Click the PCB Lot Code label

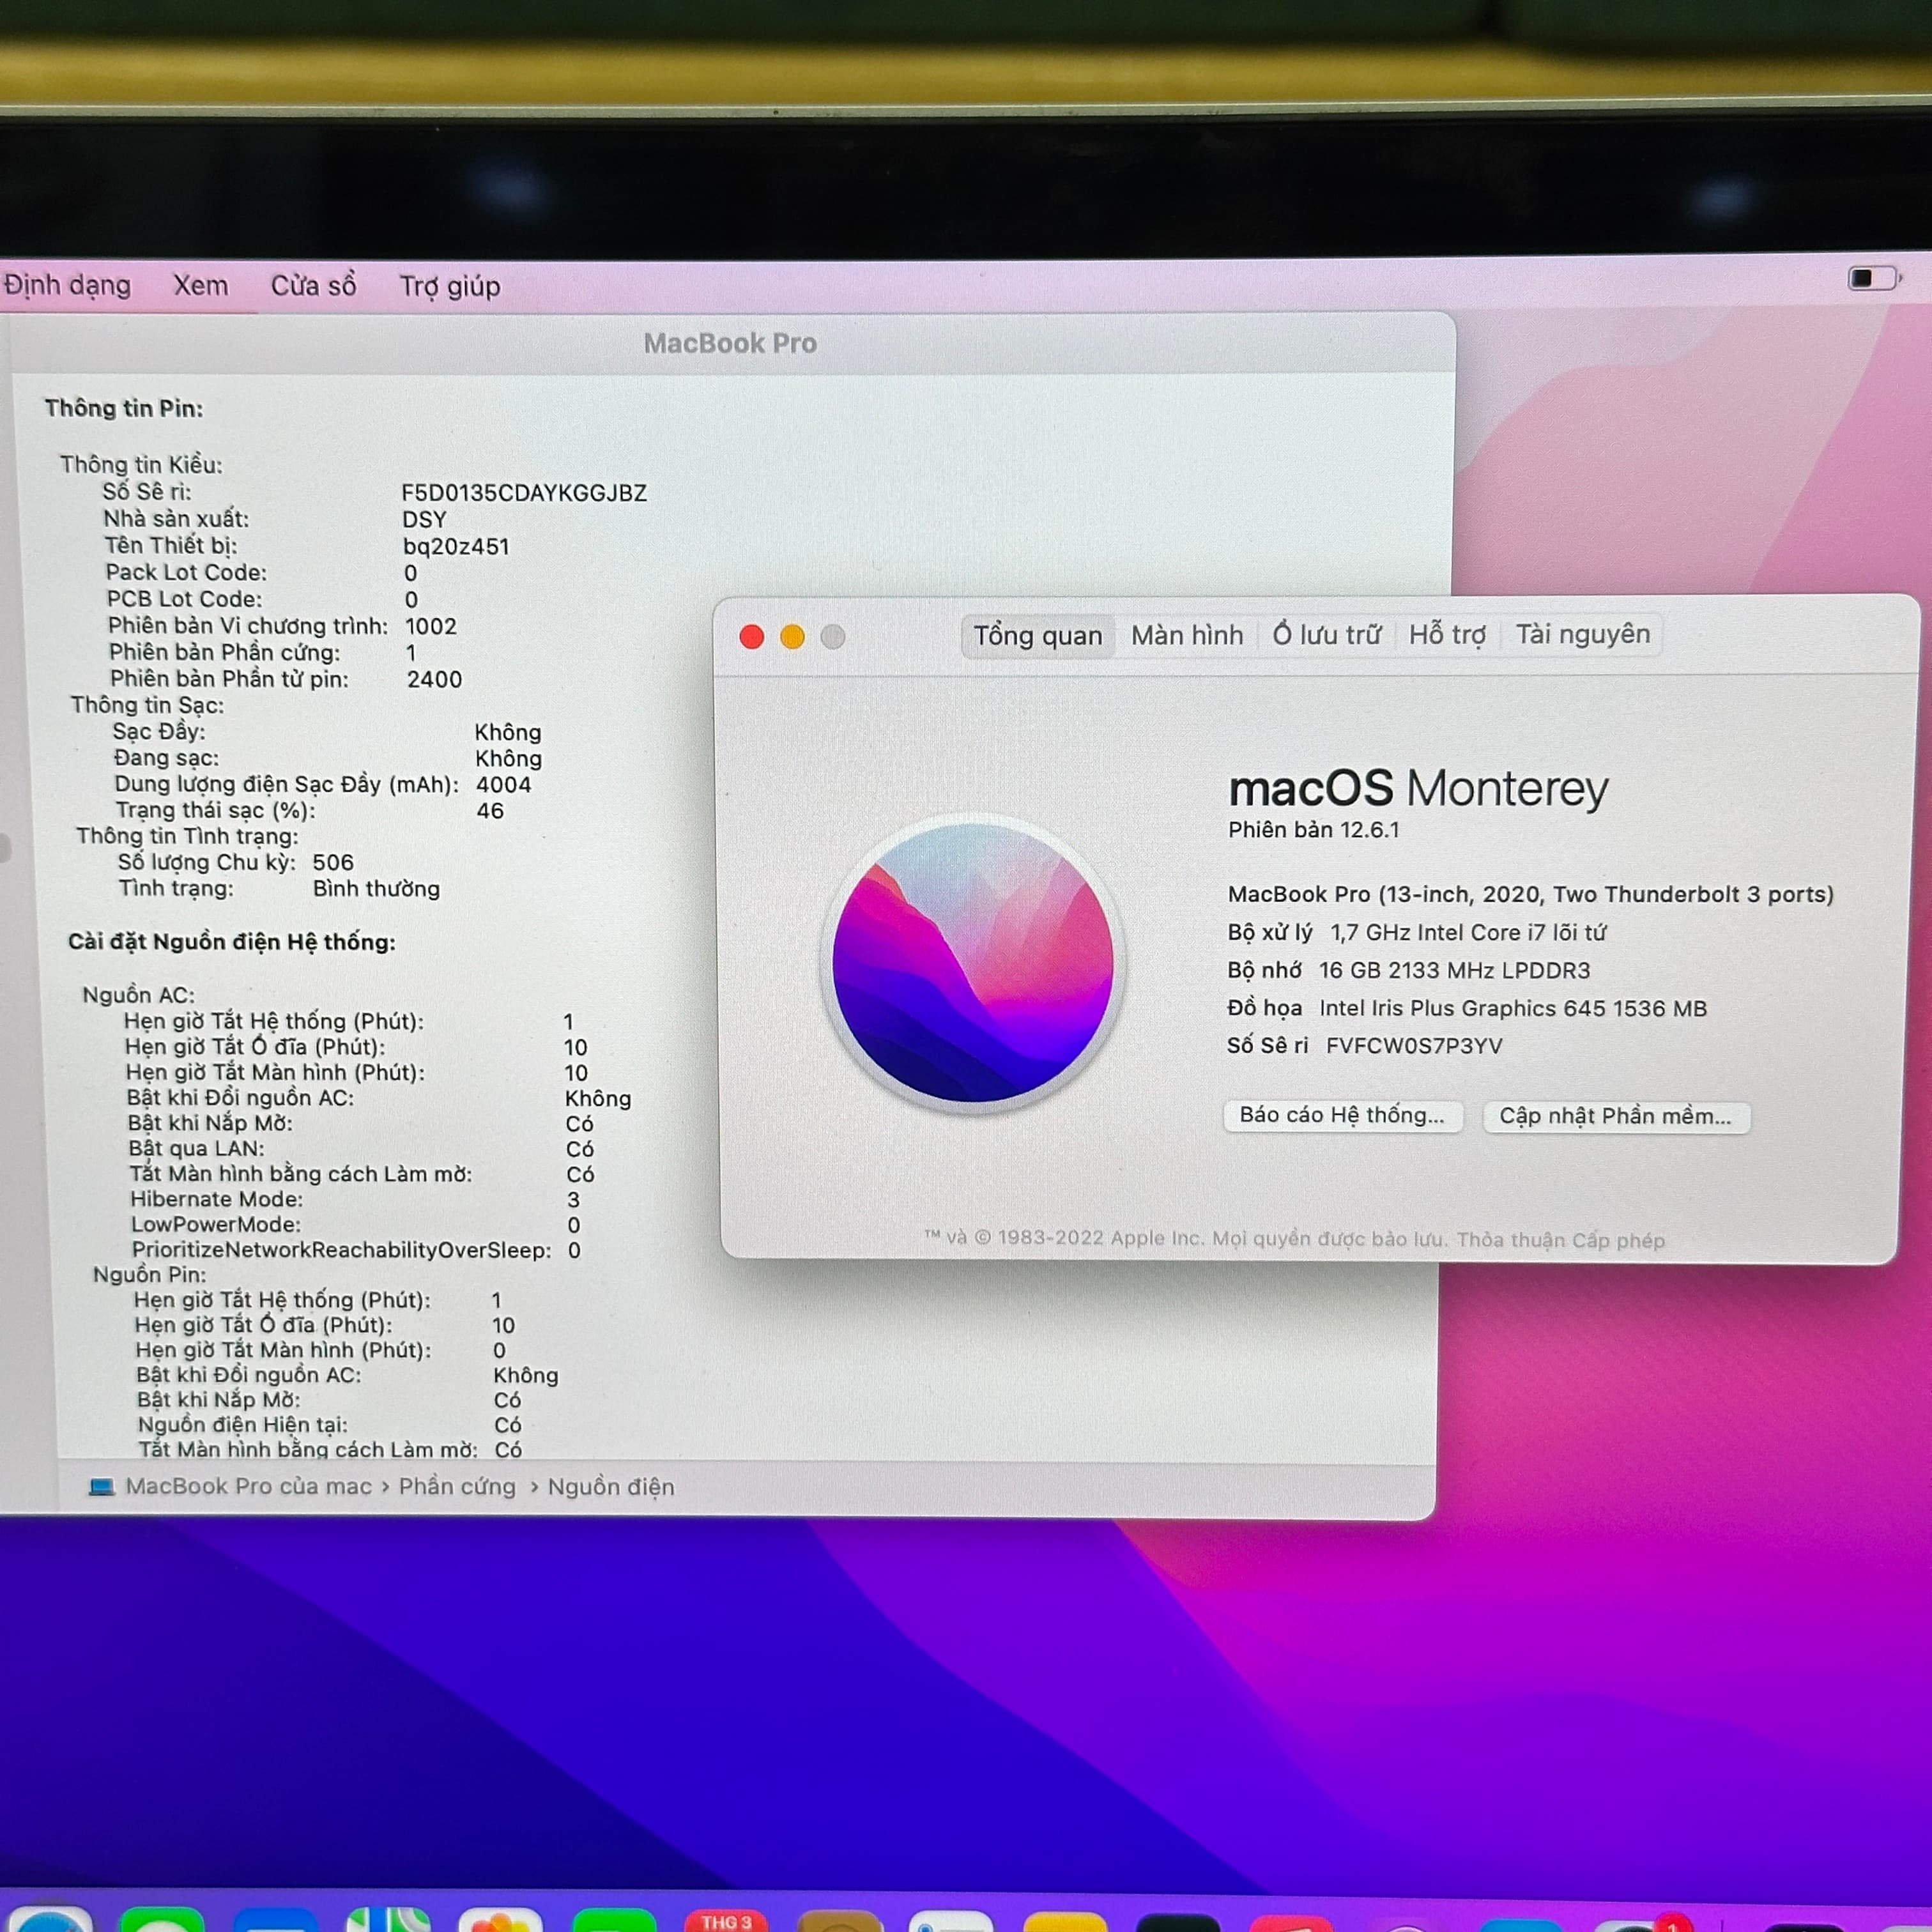(x=185, y=599)
